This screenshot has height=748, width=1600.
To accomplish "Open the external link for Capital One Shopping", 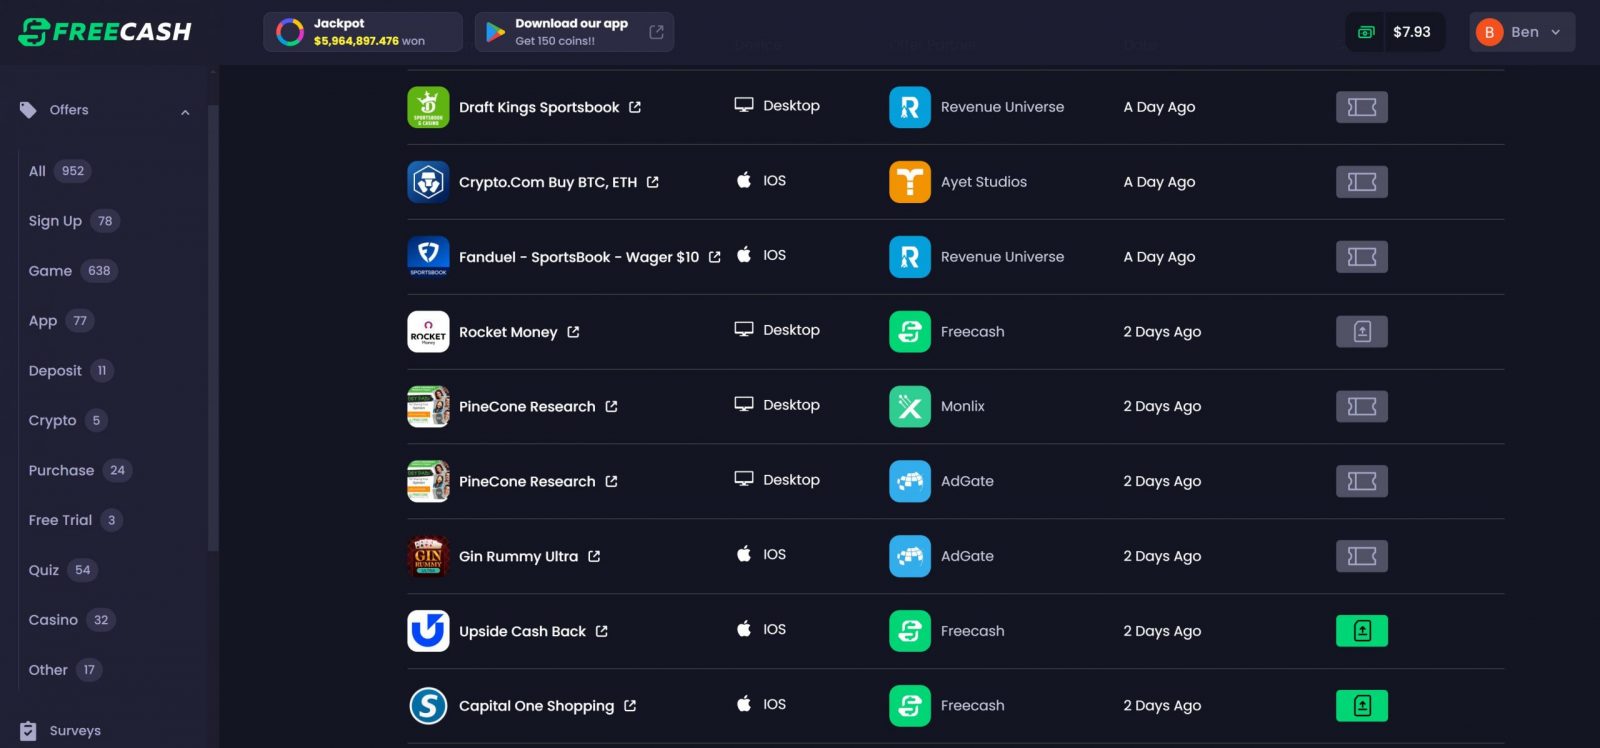I will click(x=630, y=706).
